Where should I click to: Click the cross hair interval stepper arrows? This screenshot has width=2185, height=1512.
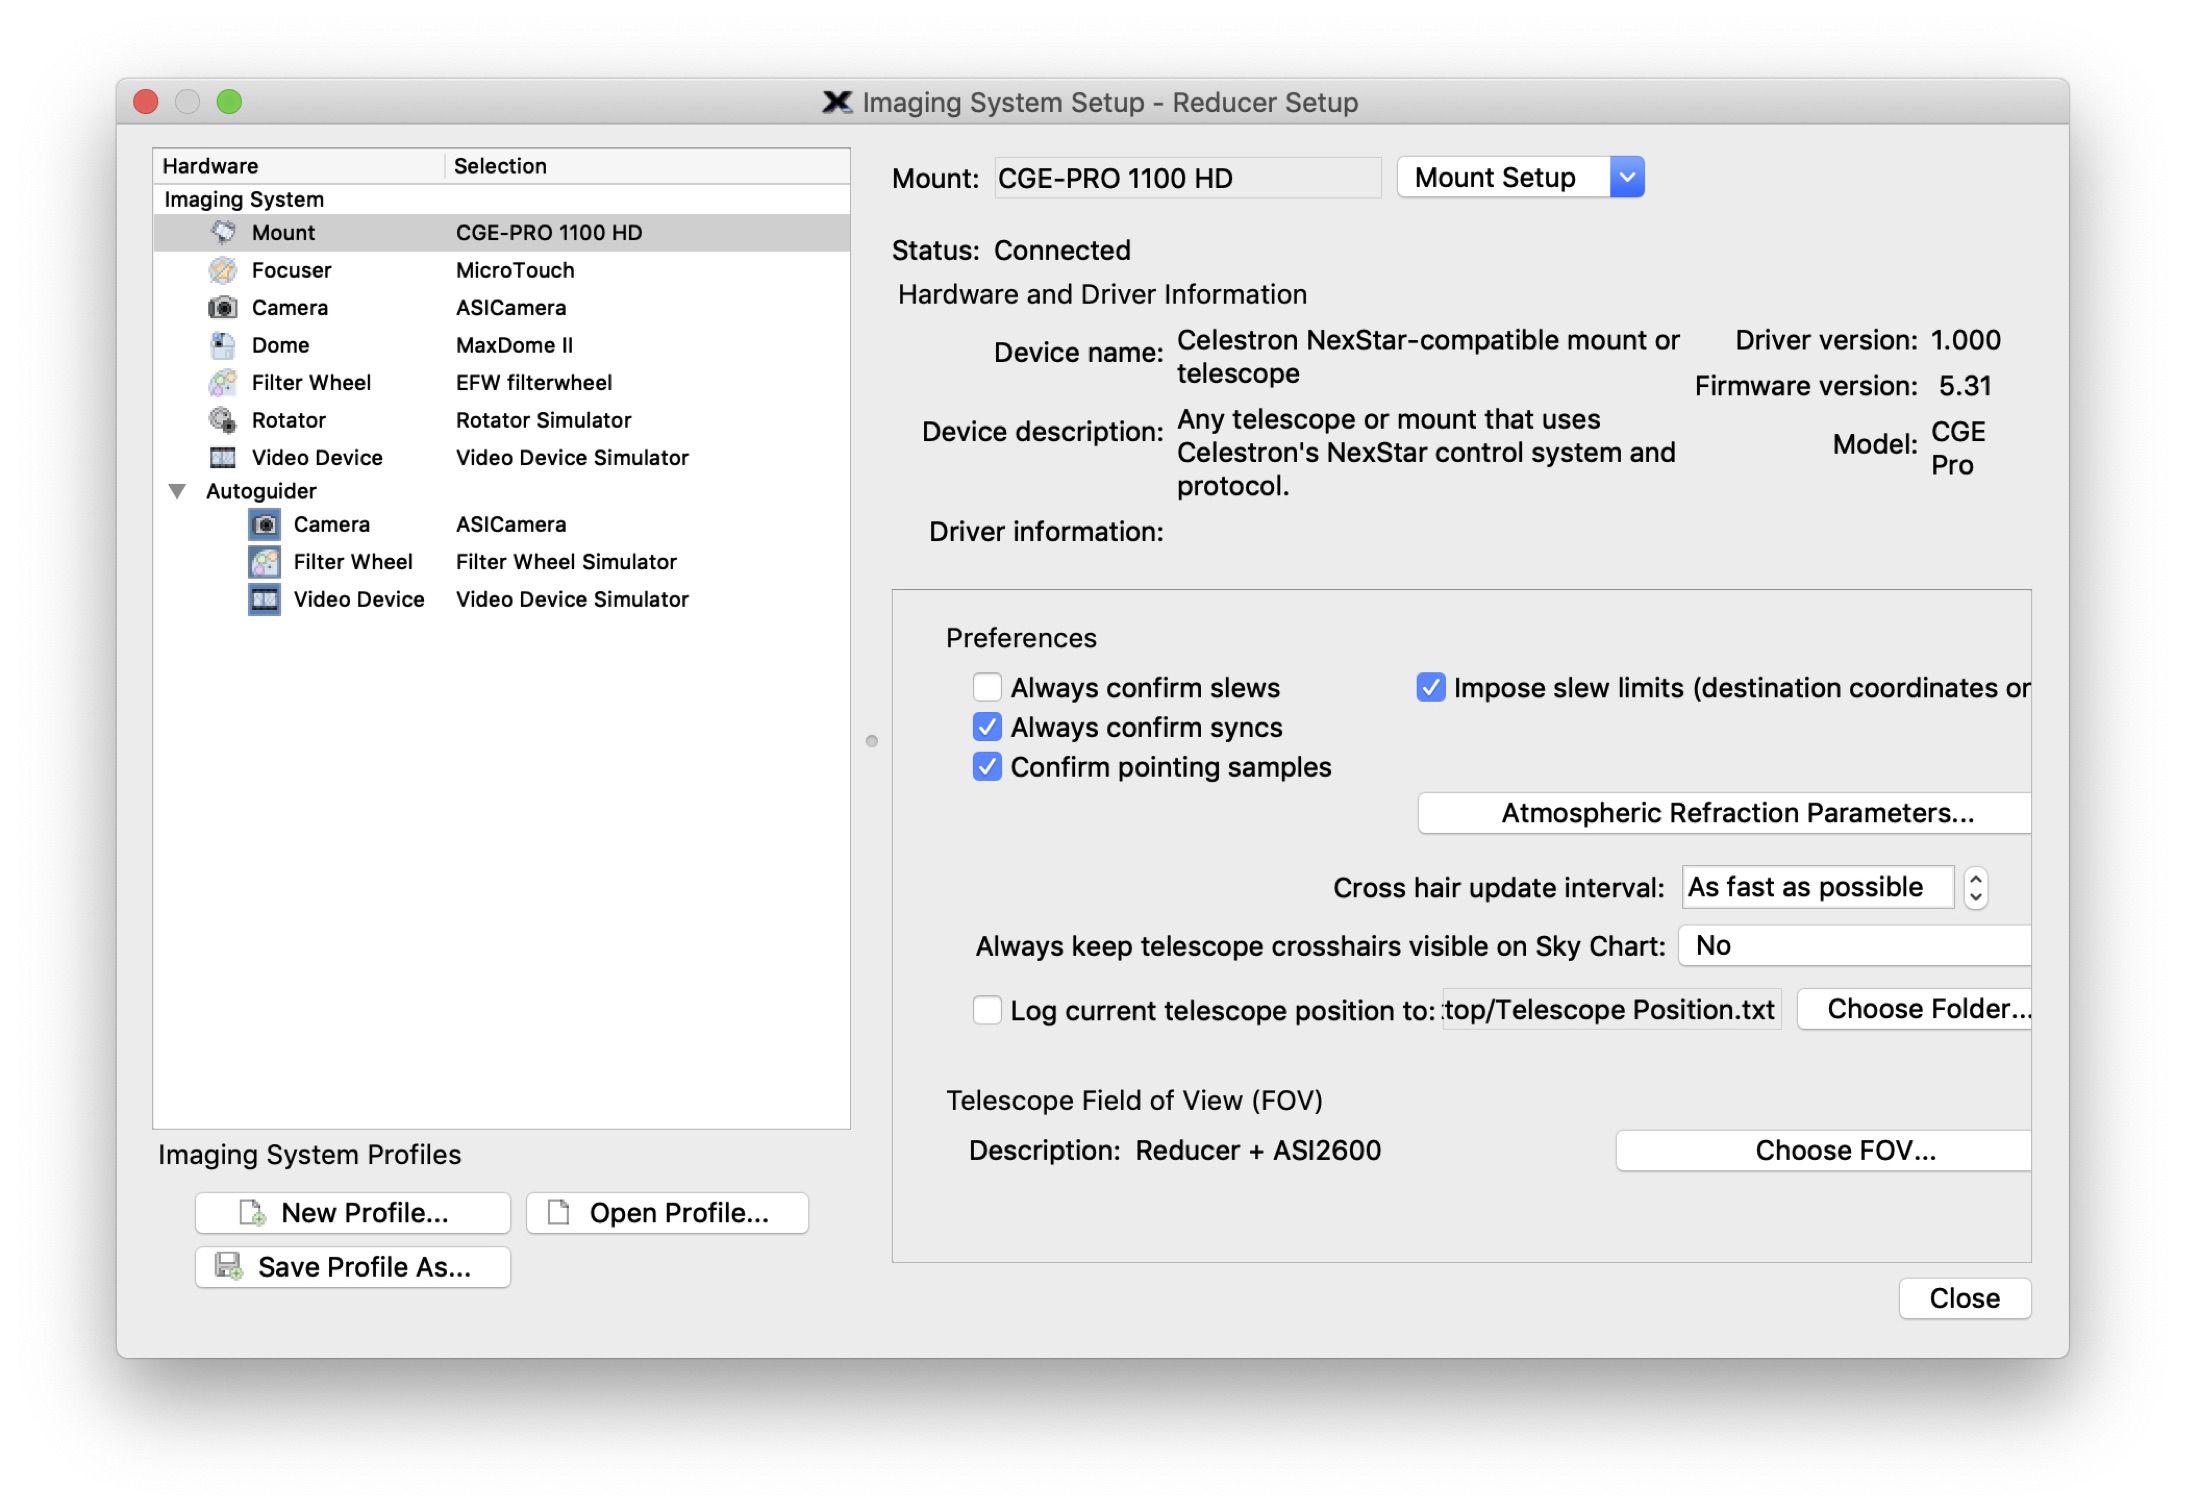pyautogui.click(x=1975, y=888)
